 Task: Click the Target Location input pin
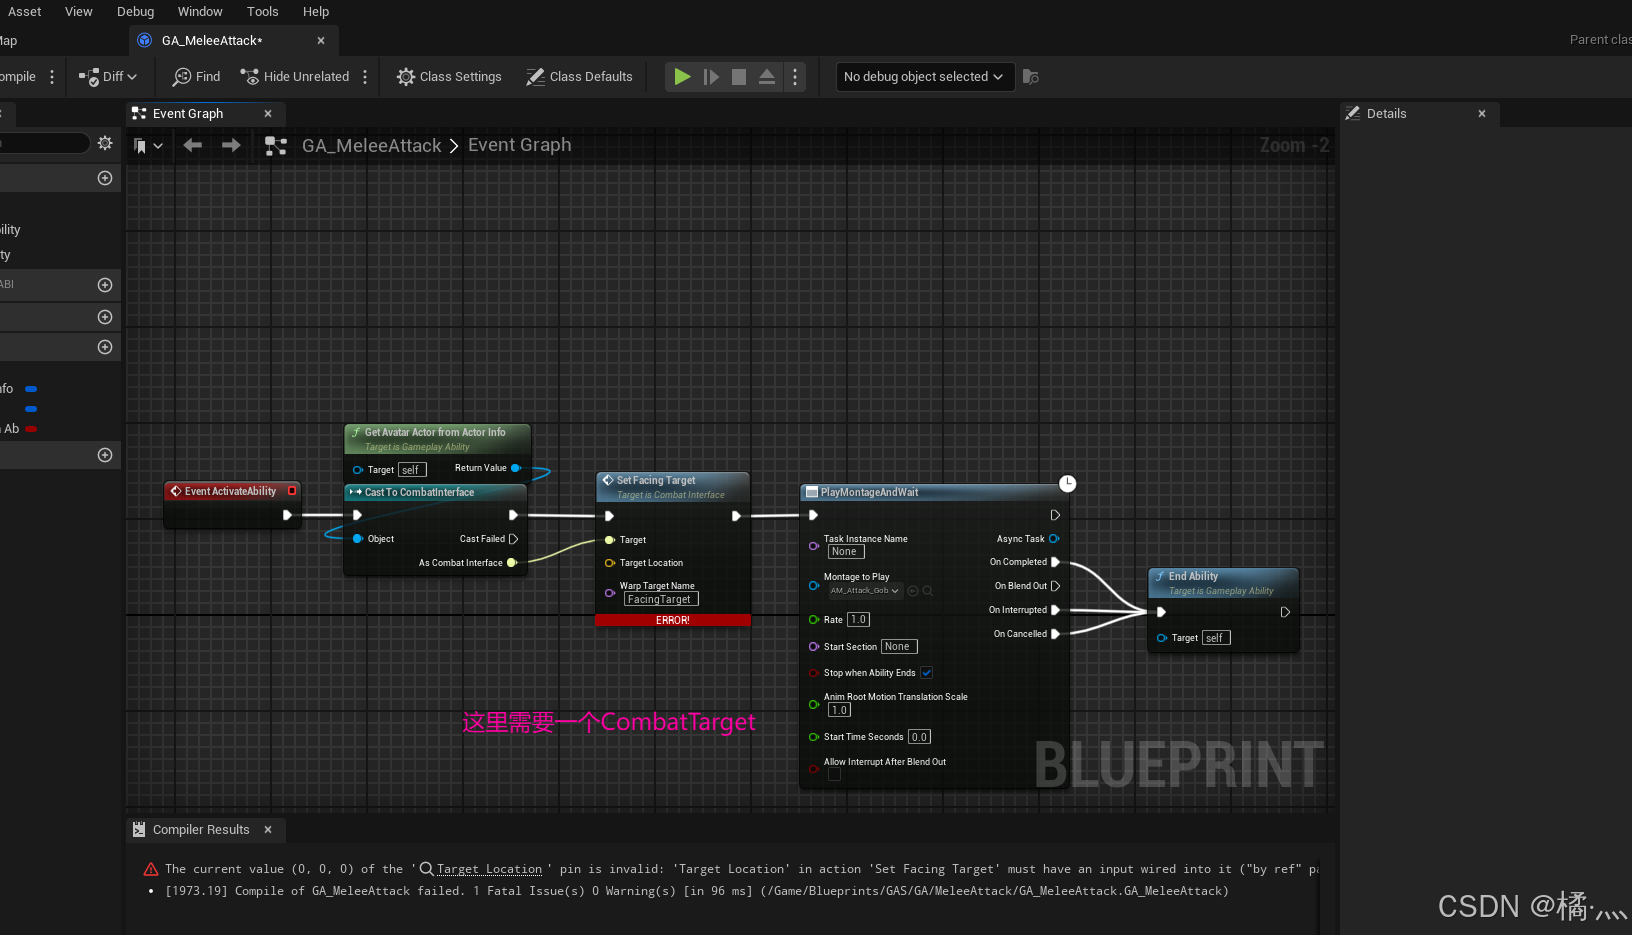pyautogui.click(x=610, y=563)
